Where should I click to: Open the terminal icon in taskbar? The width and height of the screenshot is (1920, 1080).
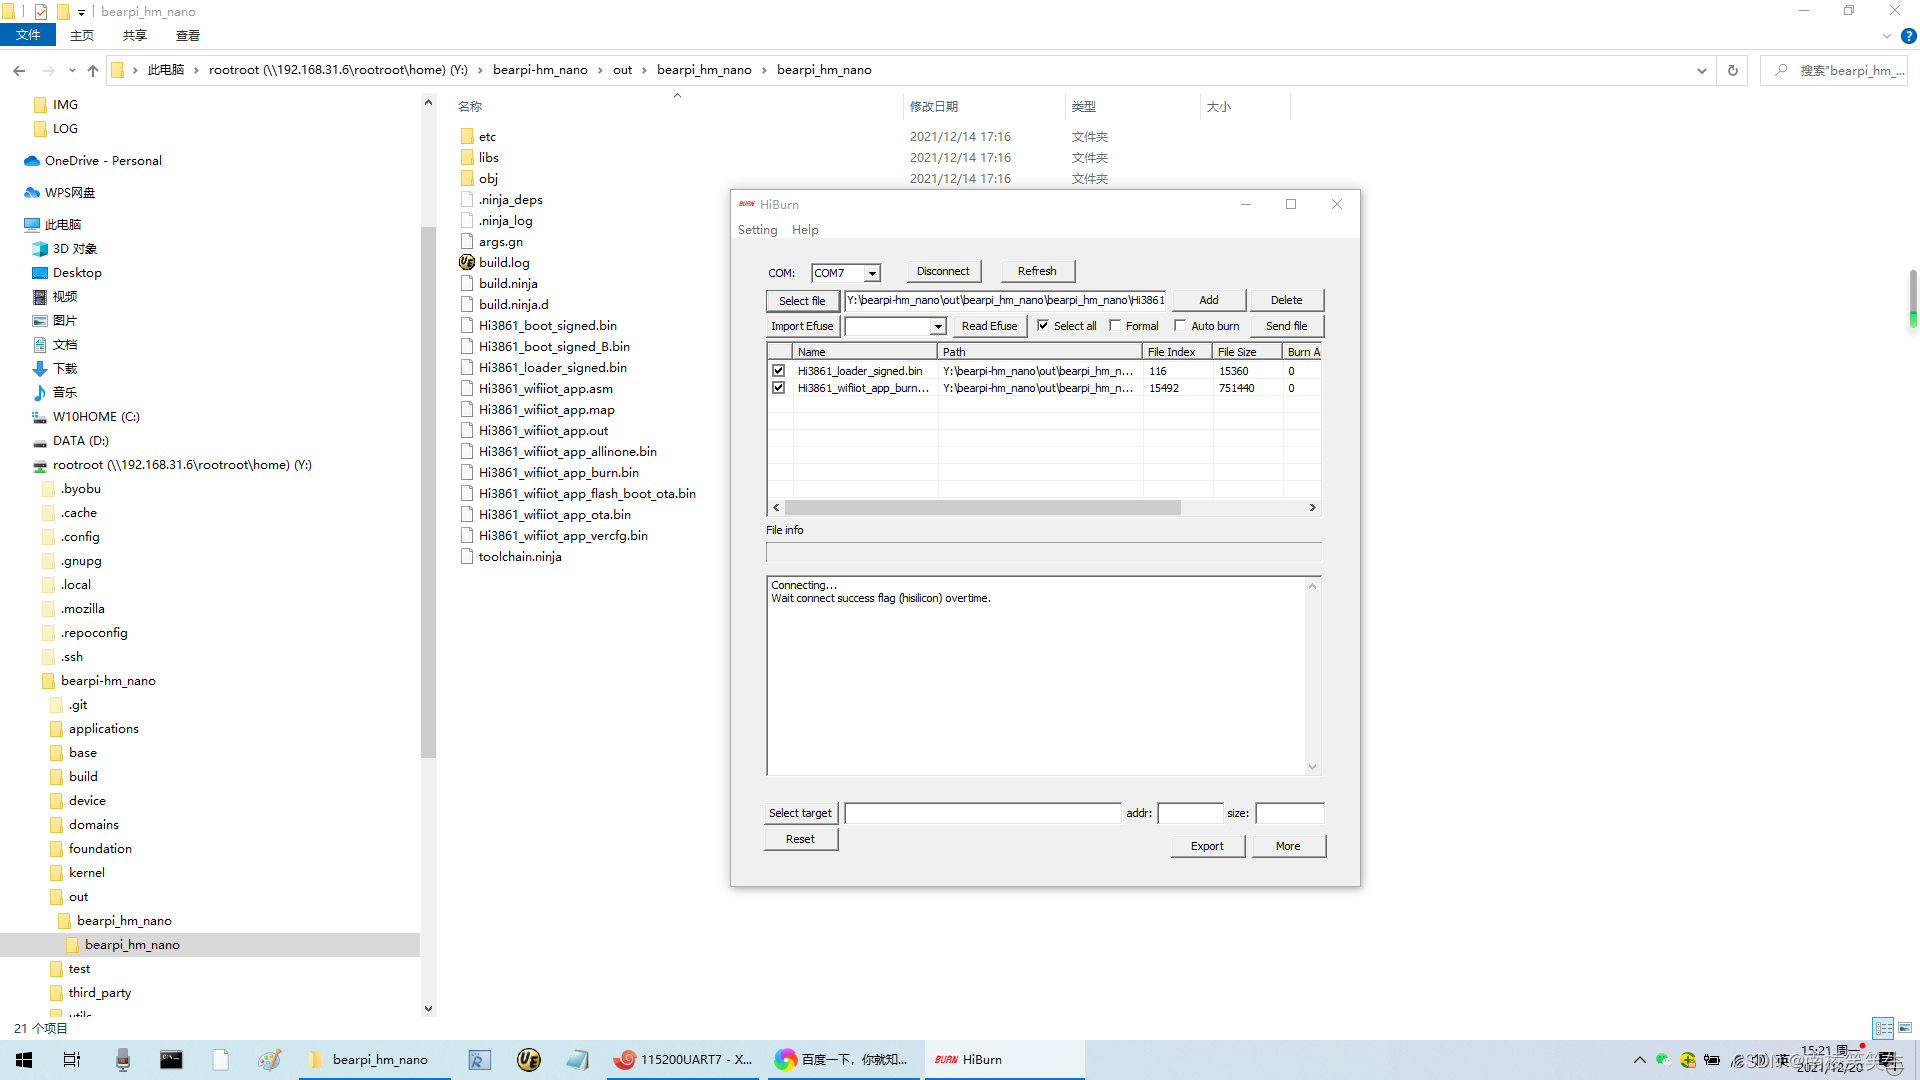[171, 1060]
